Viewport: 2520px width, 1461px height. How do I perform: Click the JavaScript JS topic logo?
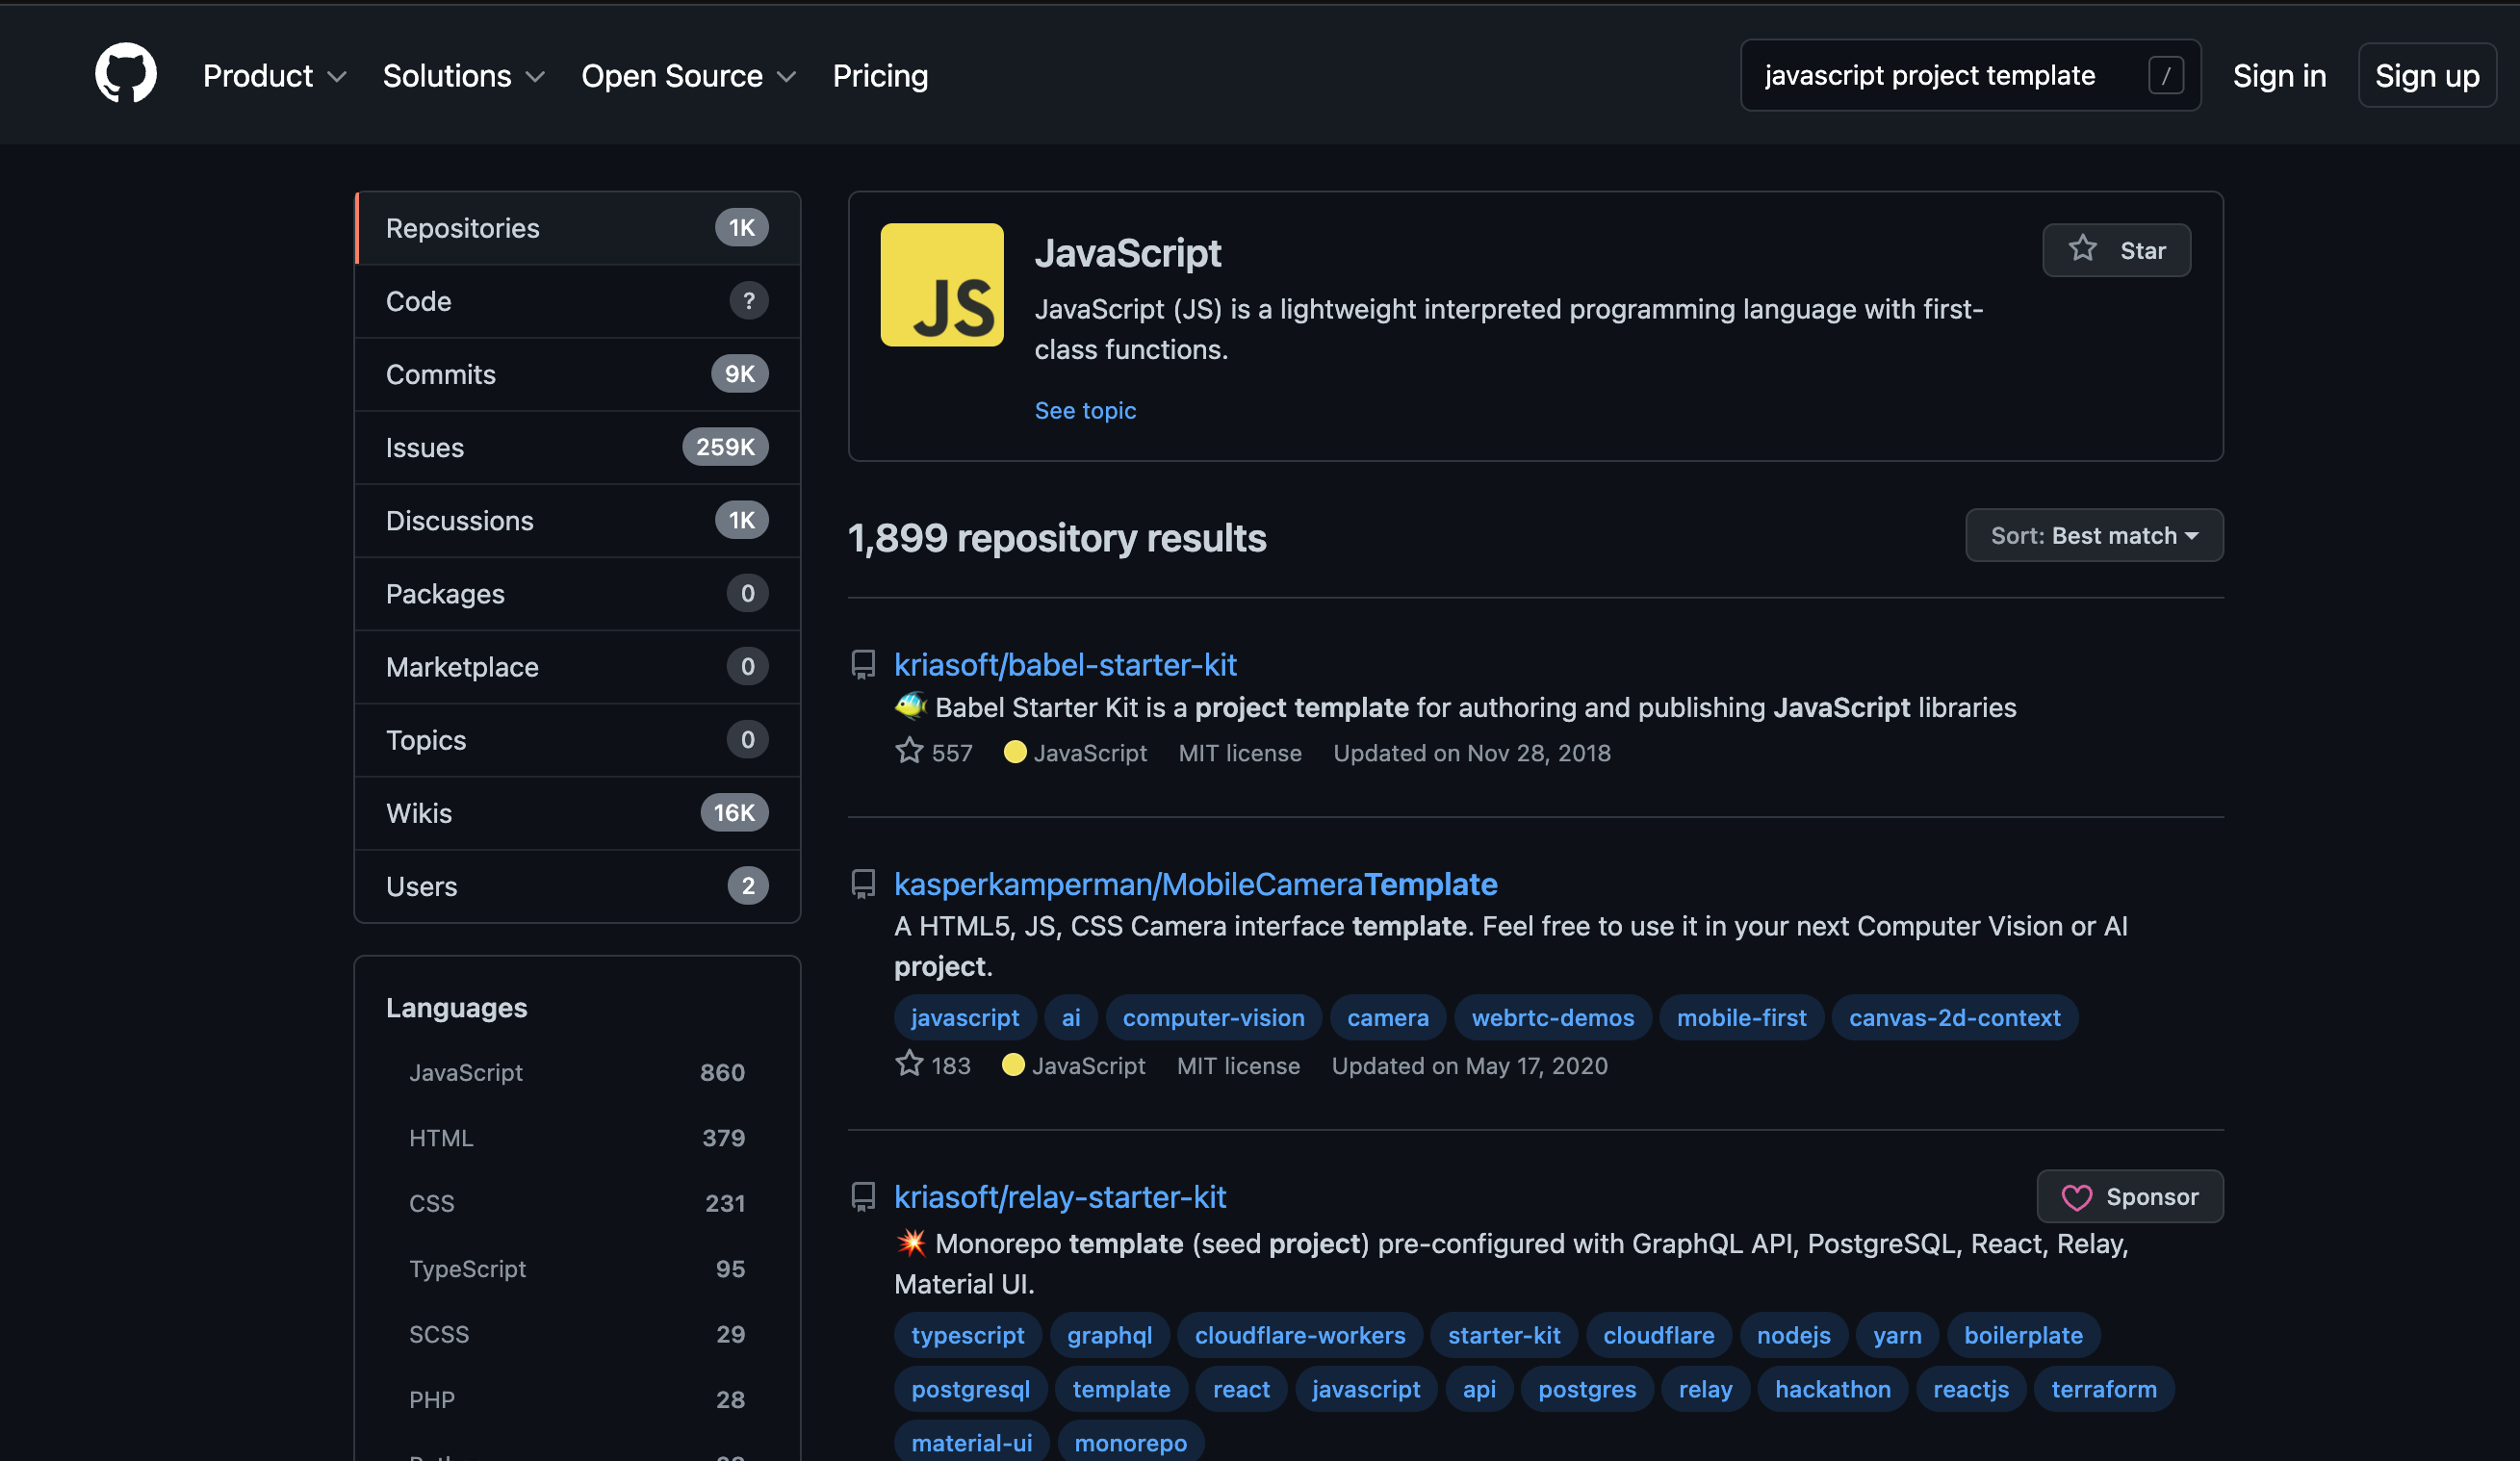point(941,284)
